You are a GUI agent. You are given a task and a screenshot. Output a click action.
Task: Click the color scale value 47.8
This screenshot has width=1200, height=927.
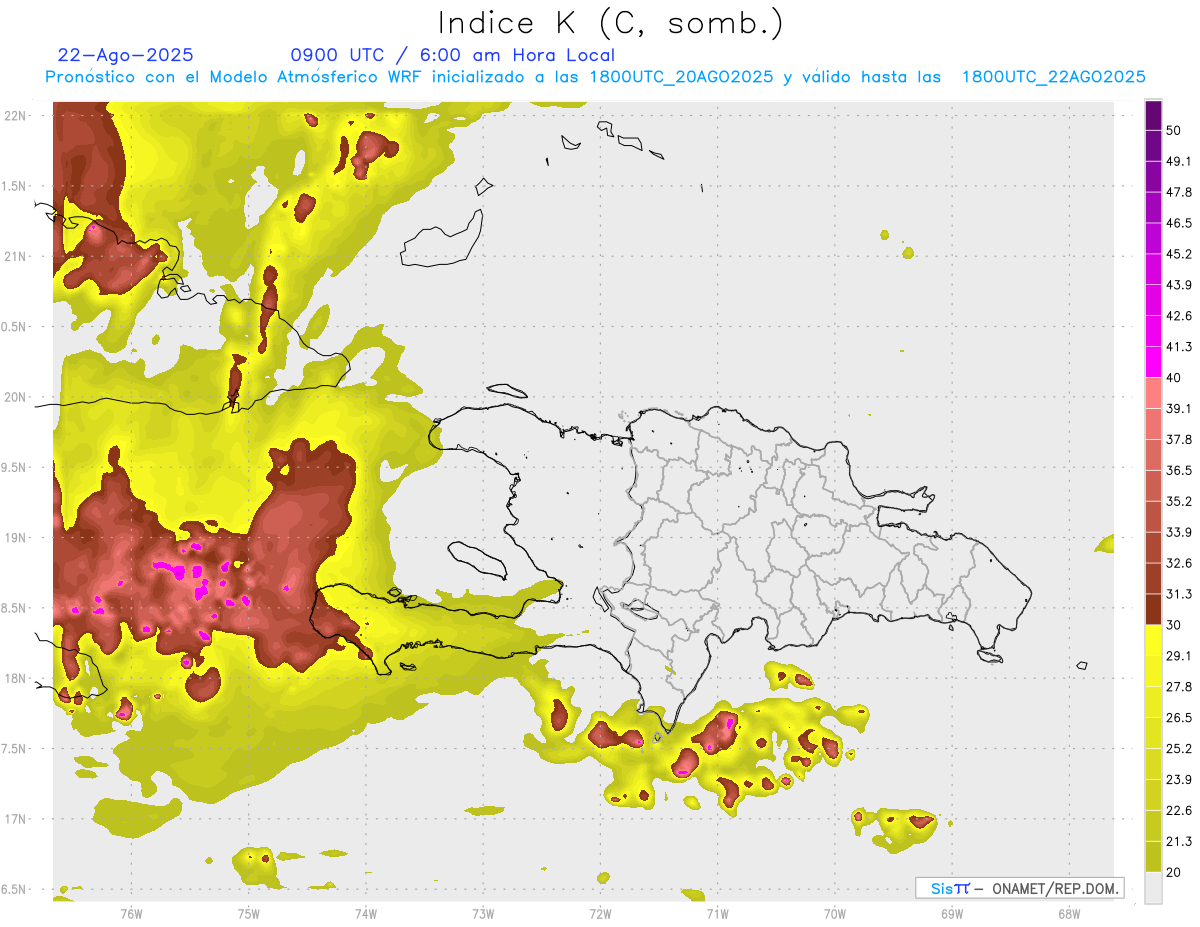(x=1178, y=192)
